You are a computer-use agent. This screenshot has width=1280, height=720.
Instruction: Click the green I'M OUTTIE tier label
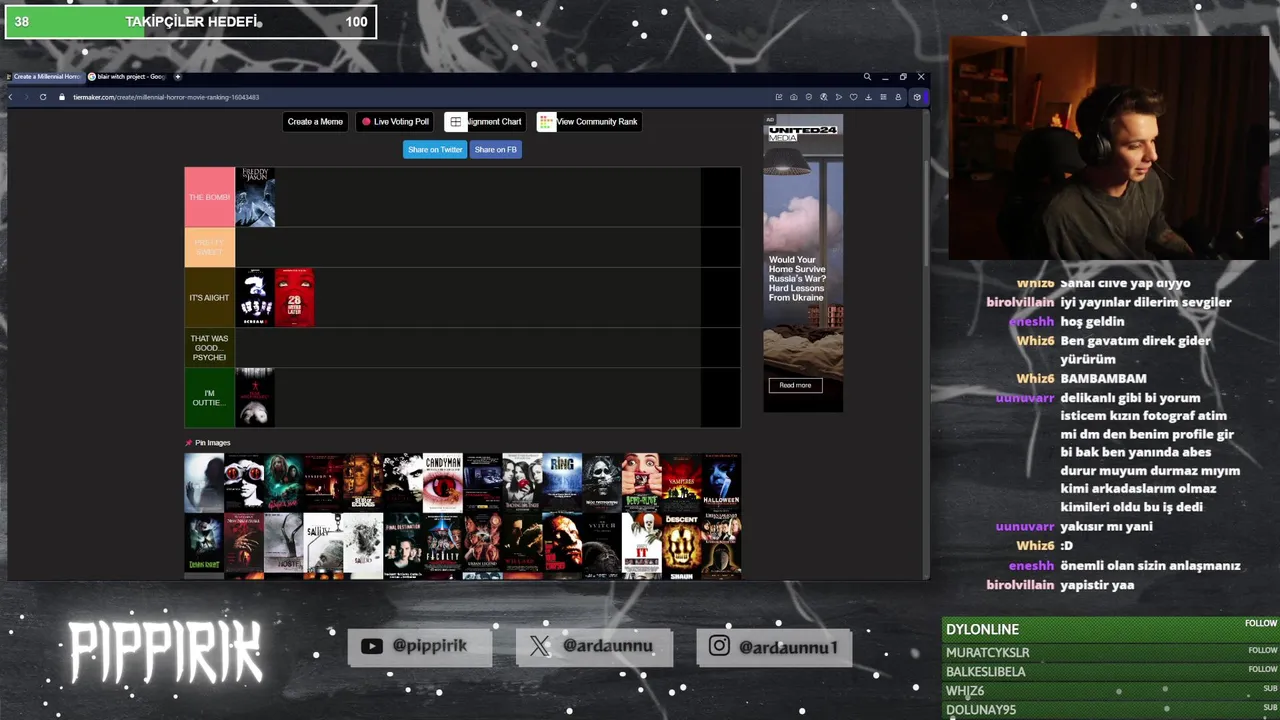[x=210, y=397]
